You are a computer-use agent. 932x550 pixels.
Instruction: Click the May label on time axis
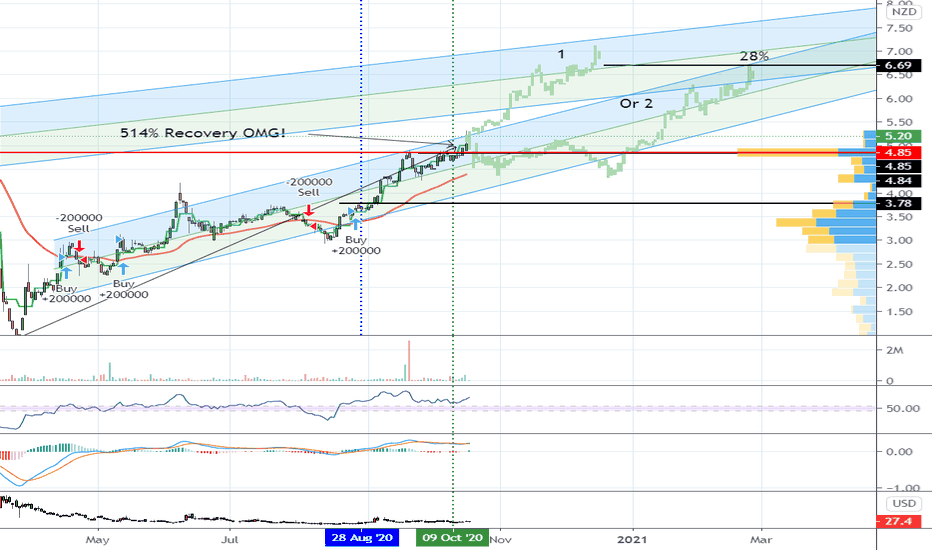coord(97,540)
